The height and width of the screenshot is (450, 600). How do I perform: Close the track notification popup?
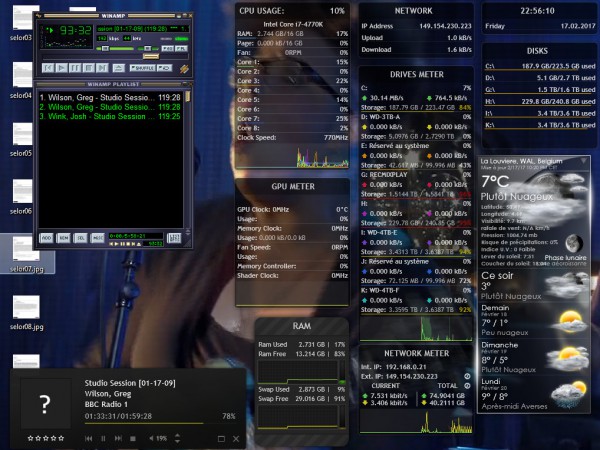pos(236,439)
